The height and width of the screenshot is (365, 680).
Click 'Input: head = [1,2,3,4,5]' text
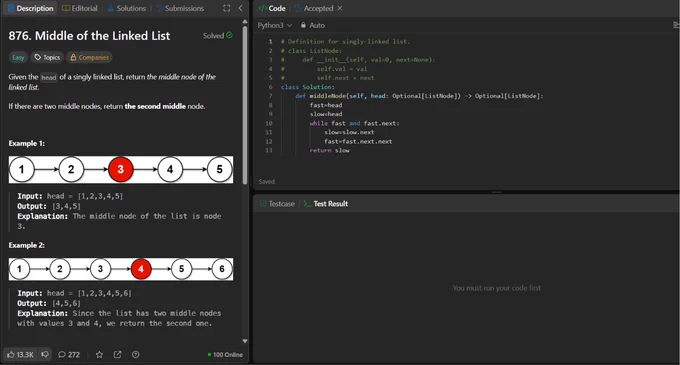pos(70,196)
